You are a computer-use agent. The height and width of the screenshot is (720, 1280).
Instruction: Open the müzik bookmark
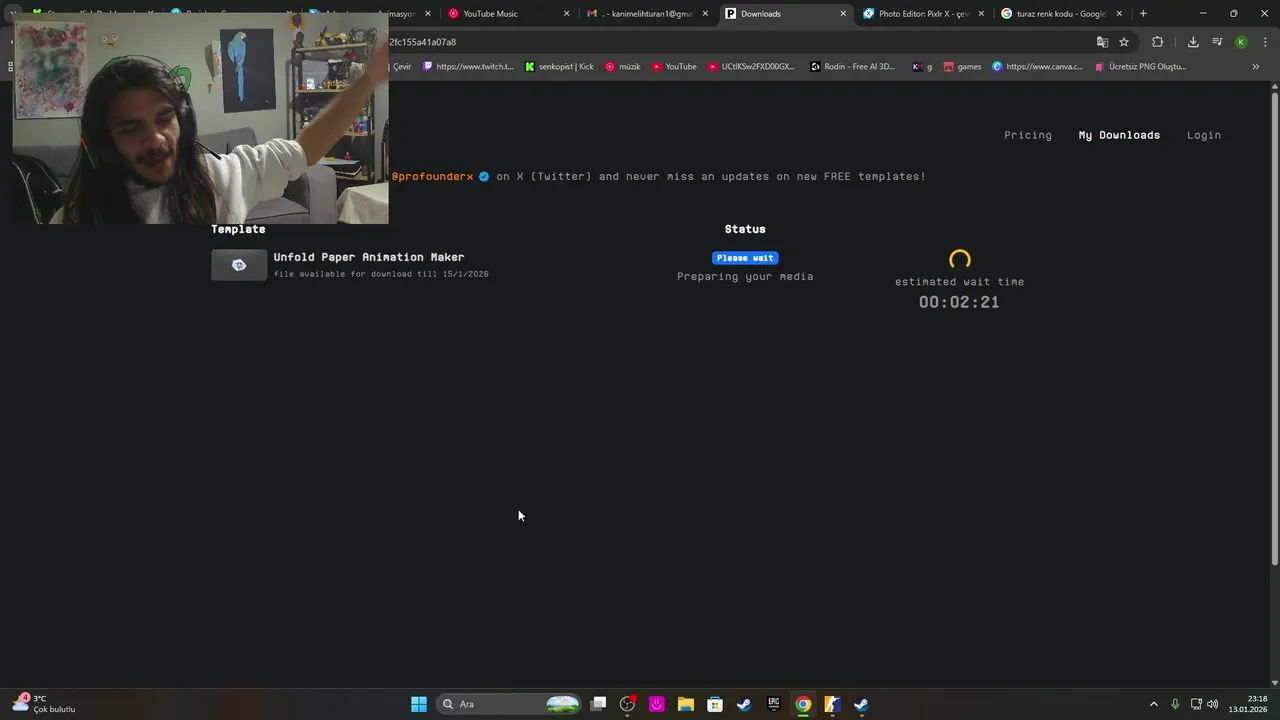(x=623, y=67)
